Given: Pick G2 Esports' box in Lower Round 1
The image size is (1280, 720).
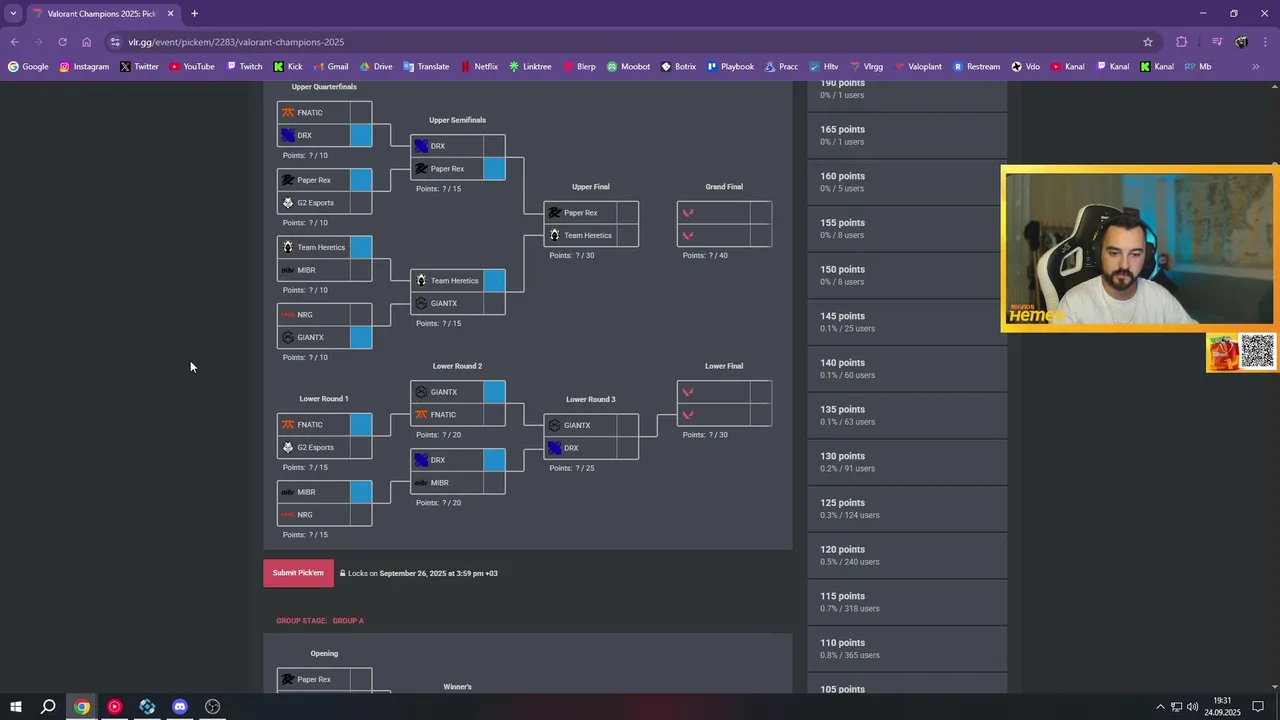Looking at the screenshot, I should click(x=361, y=448).
